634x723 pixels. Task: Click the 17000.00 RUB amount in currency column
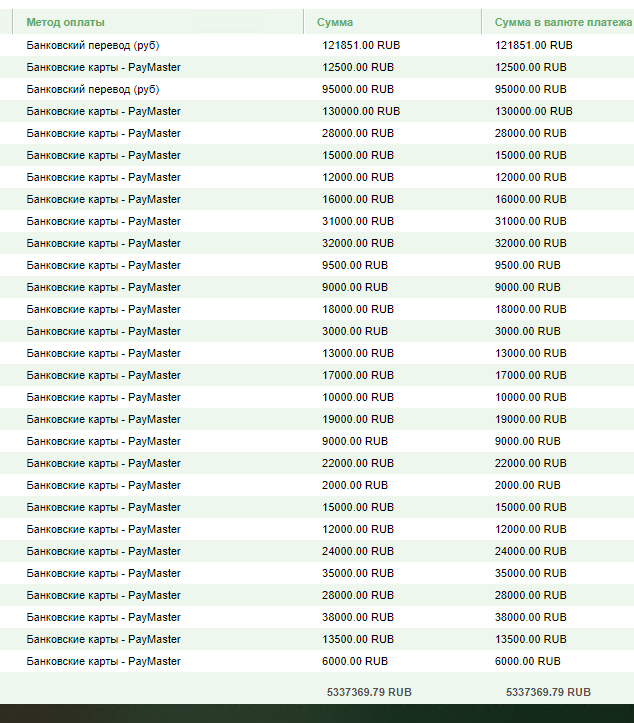(x=531, y=375)
